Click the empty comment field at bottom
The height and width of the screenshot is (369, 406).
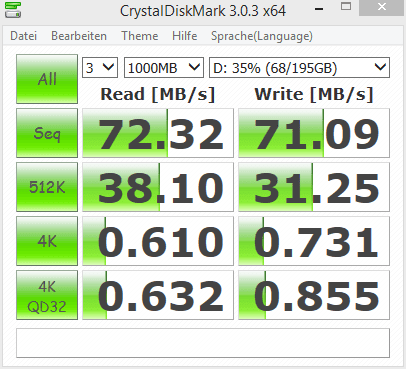(x=203, y=343)
